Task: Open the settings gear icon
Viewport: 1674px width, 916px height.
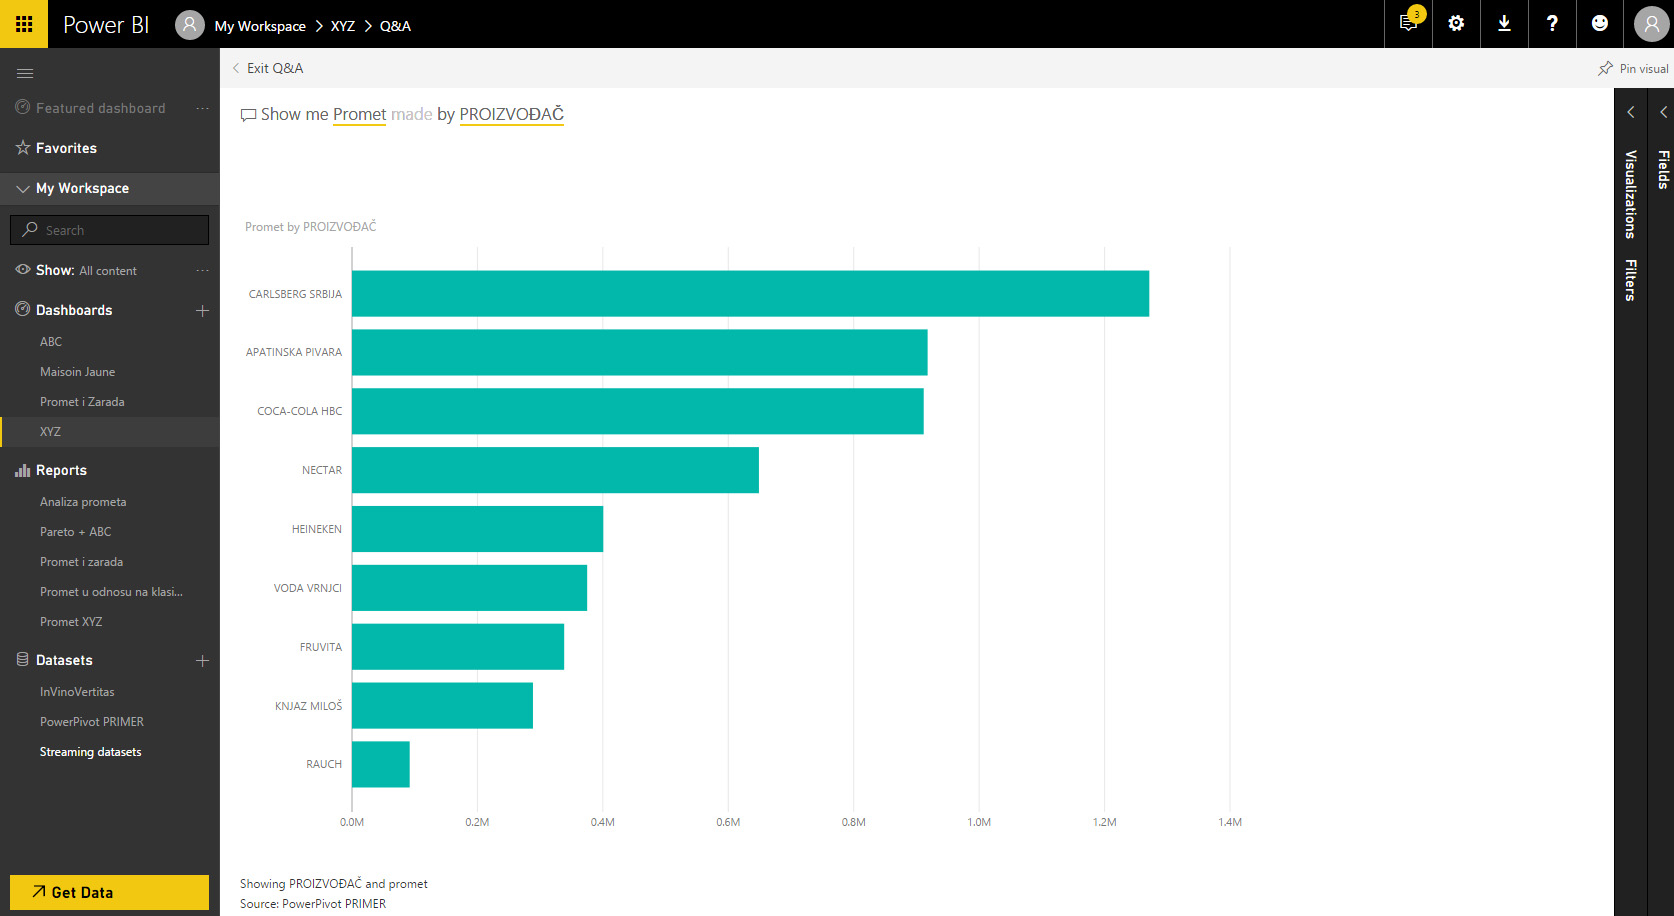Action: pos(1456,24)
